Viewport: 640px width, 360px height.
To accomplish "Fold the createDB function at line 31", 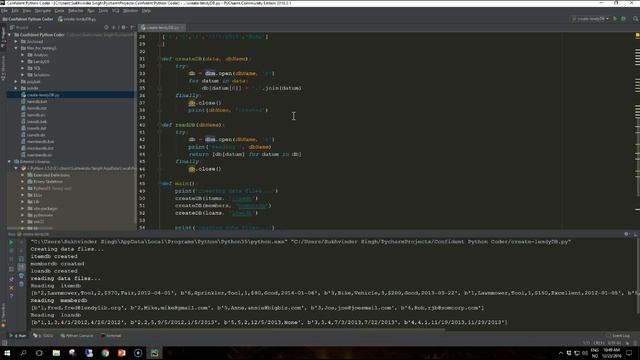I will pyautogui.click(x=160, y=59).
